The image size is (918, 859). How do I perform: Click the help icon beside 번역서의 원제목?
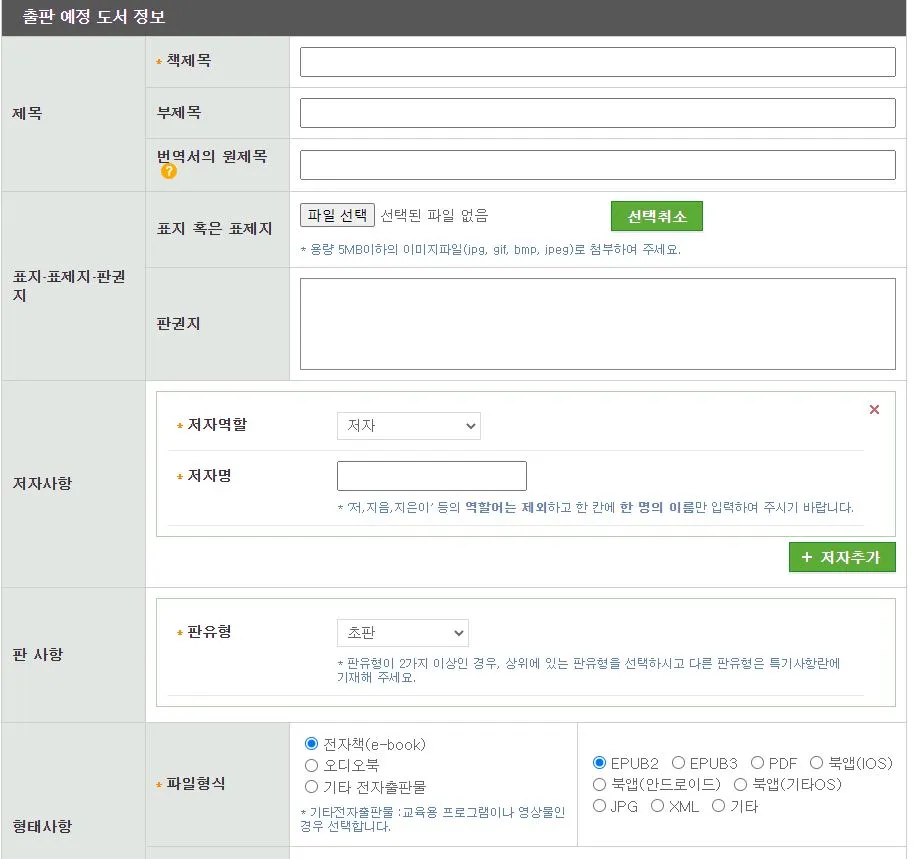tap(168, 172)
